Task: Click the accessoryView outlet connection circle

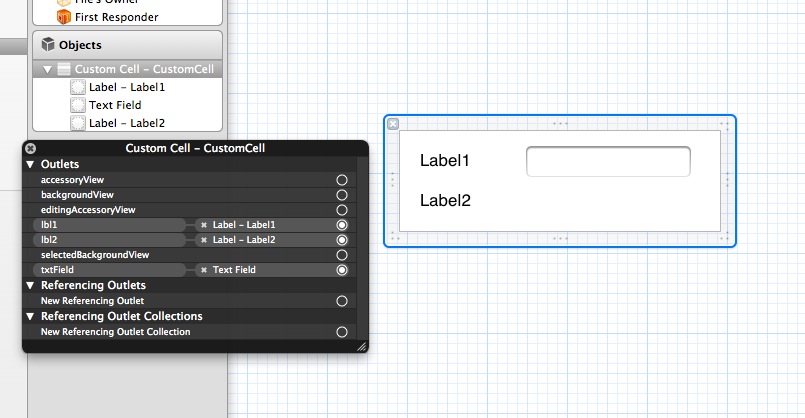Action: click(x=342, y=180)
